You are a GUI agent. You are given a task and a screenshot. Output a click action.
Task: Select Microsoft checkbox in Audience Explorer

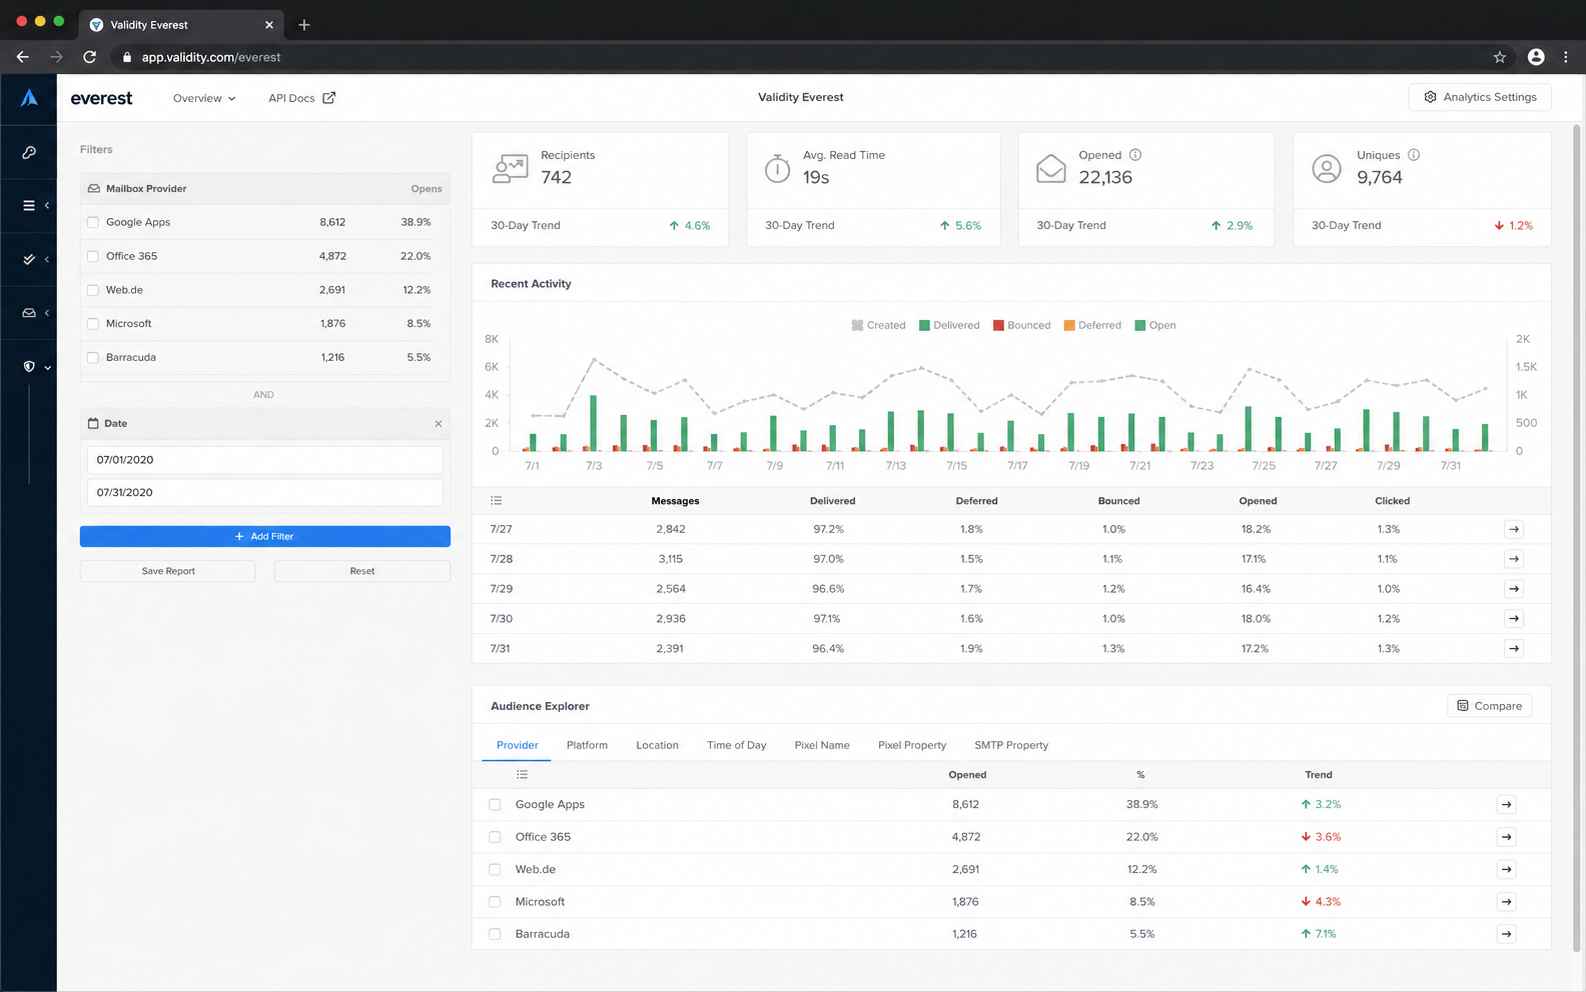click(x=495, y=902)
